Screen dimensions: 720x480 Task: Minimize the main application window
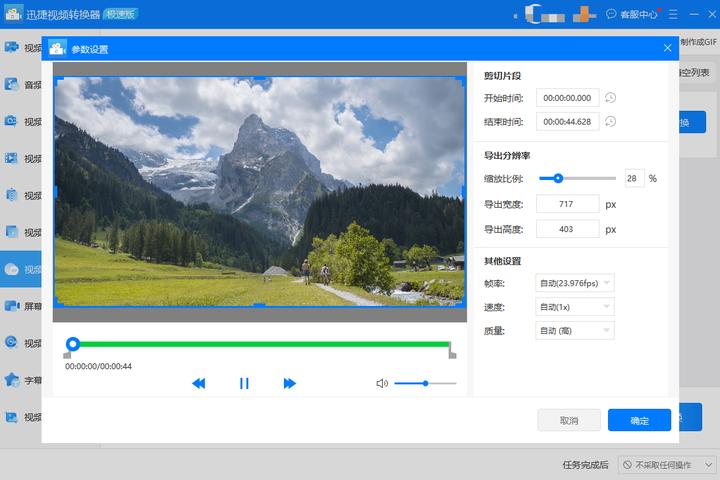[x=694, y=14]
